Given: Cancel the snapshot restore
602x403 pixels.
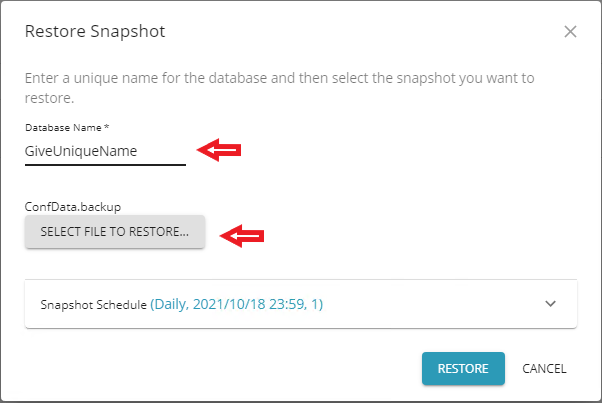Looking at the screenshot, I should coord(544,368).
